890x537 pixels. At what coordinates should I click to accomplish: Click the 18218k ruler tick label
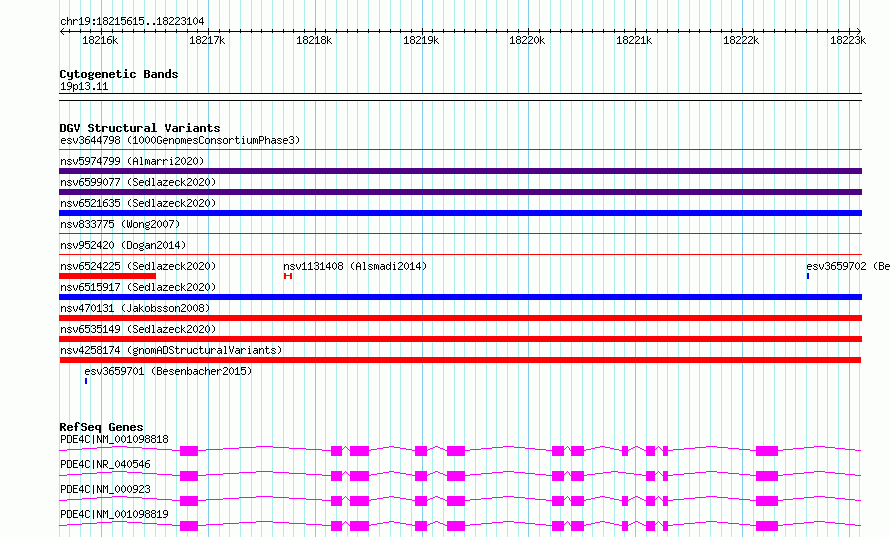(x=314, y=40)
